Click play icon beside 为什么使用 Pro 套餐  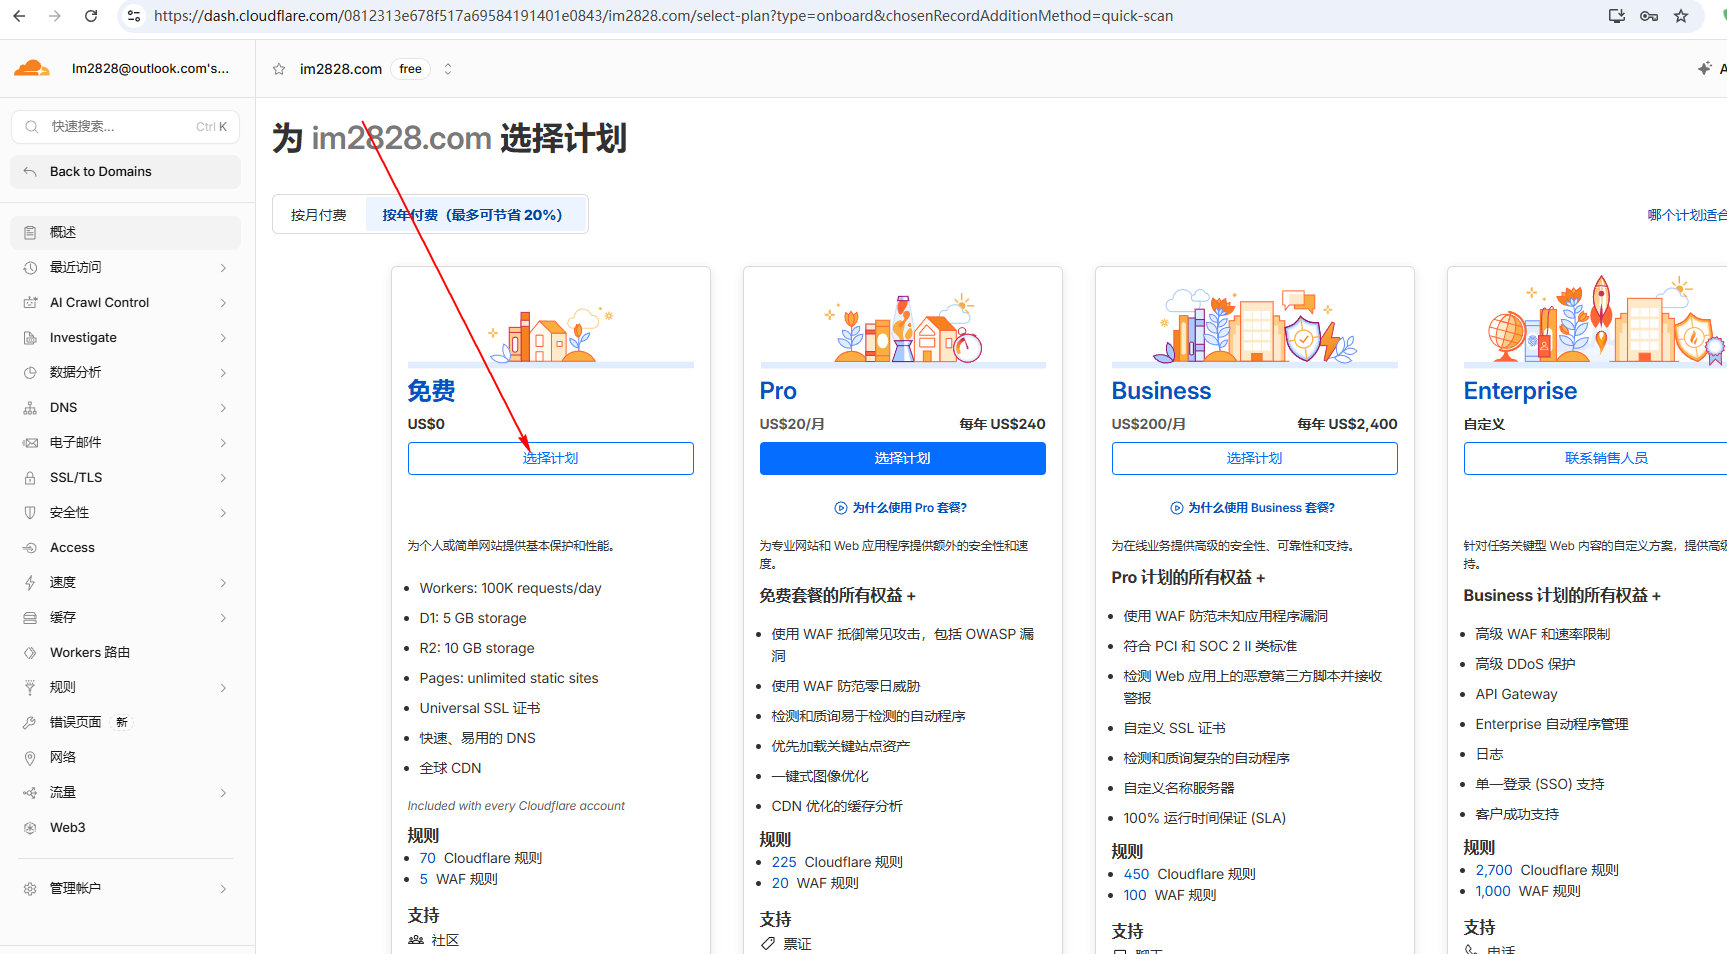click(x=841, y=508)
